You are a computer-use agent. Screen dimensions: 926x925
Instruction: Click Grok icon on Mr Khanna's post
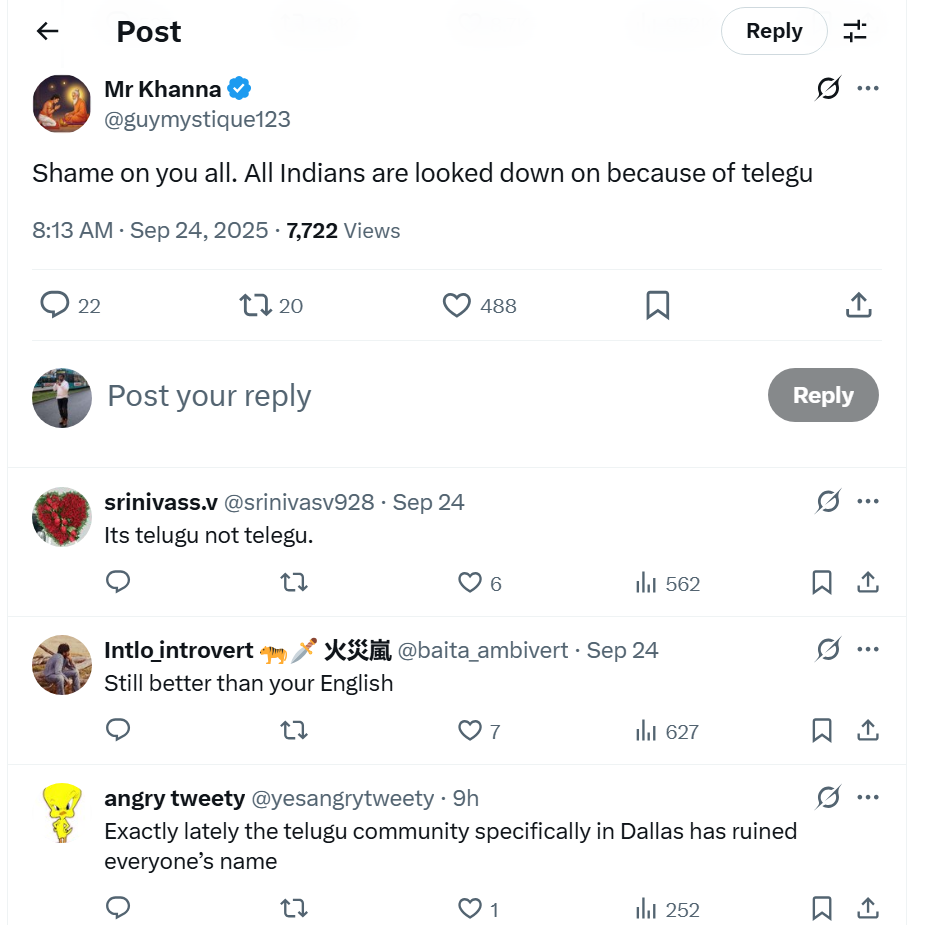point(828,89)
